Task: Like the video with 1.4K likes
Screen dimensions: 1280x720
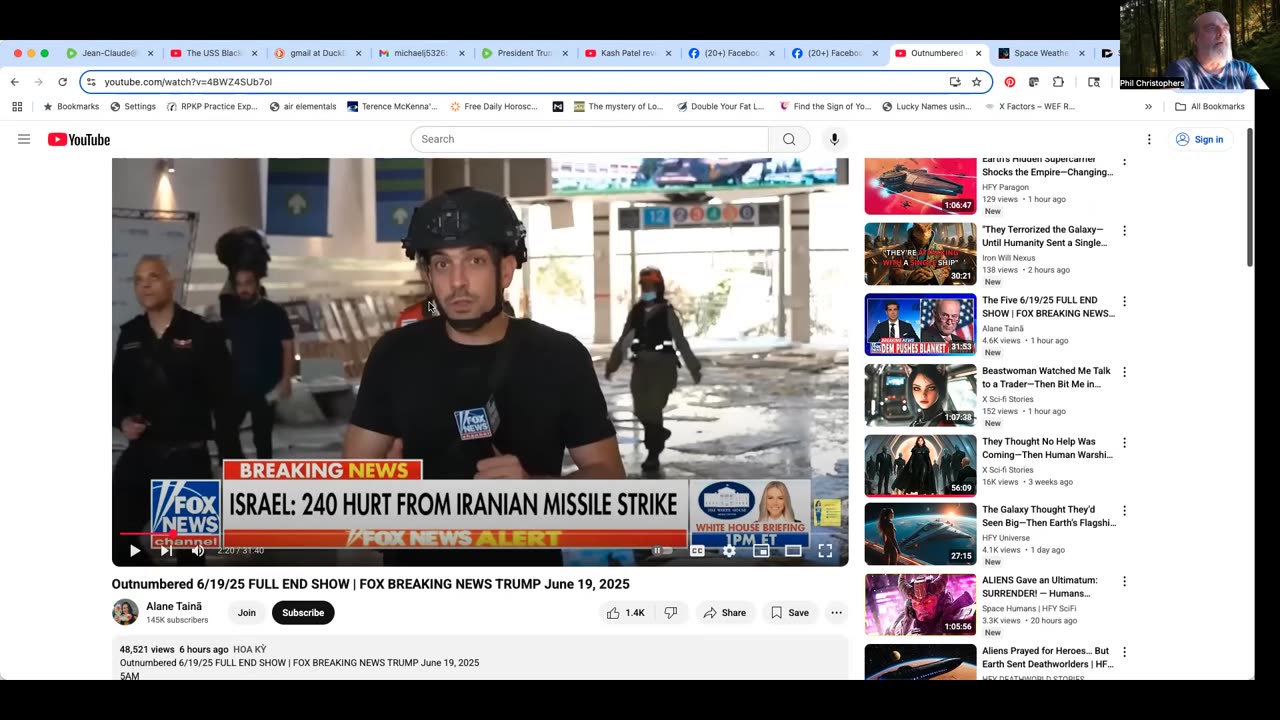Action: (625, 613)
